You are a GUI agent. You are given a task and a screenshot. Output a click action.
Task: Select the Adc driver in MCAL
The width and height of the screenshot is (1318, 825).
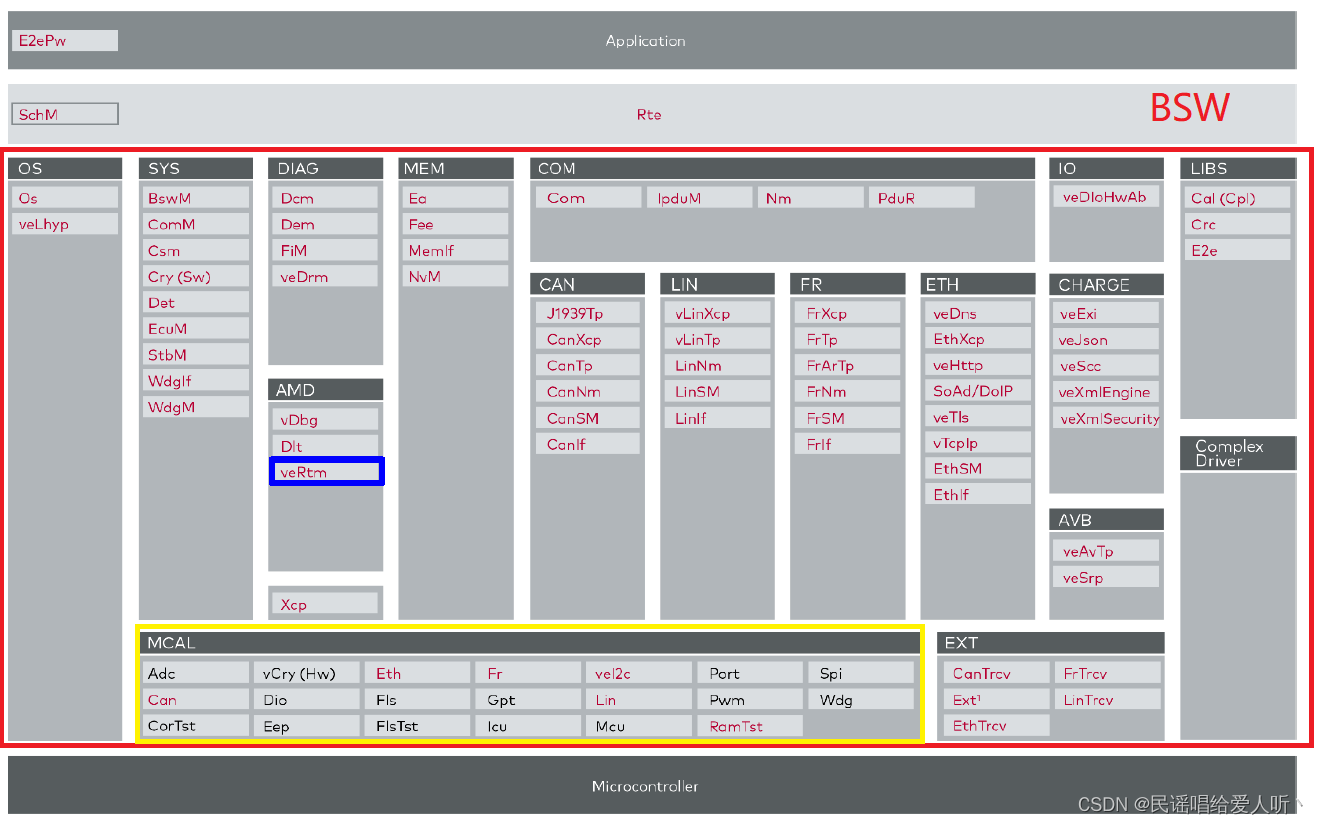(x=195, y=673)
